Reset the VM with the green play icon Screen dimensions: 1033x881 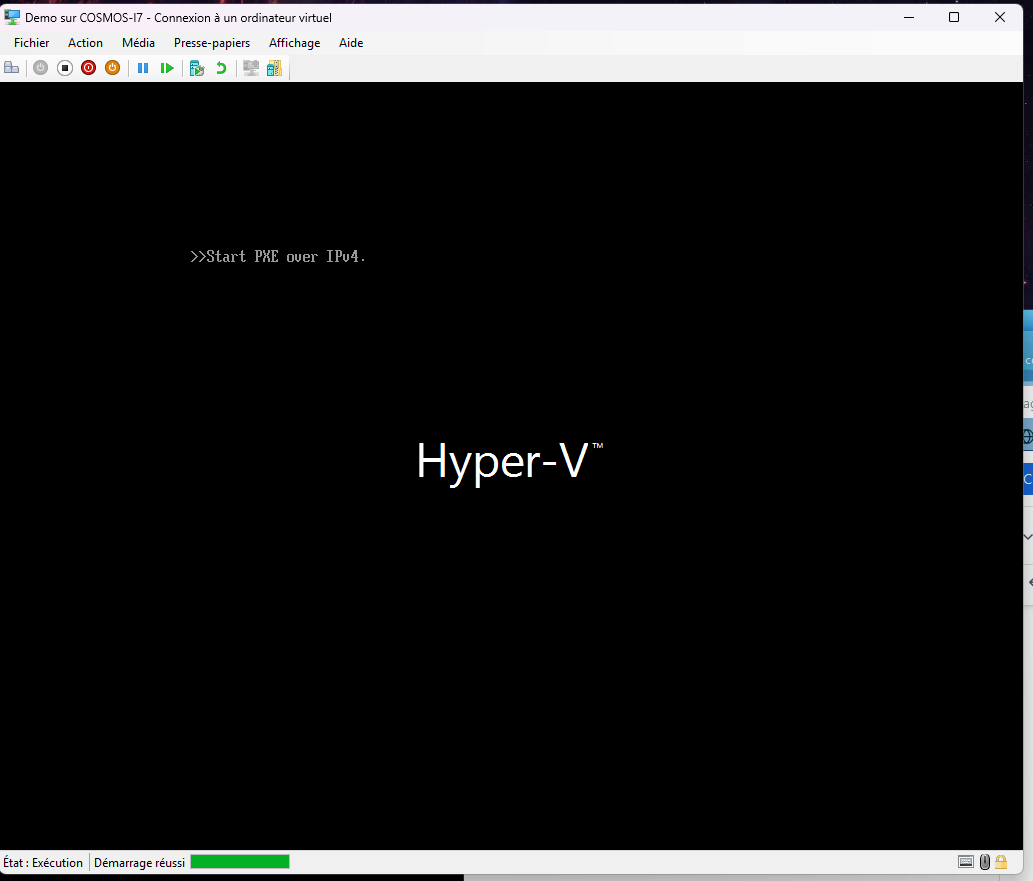click(167, 68)
